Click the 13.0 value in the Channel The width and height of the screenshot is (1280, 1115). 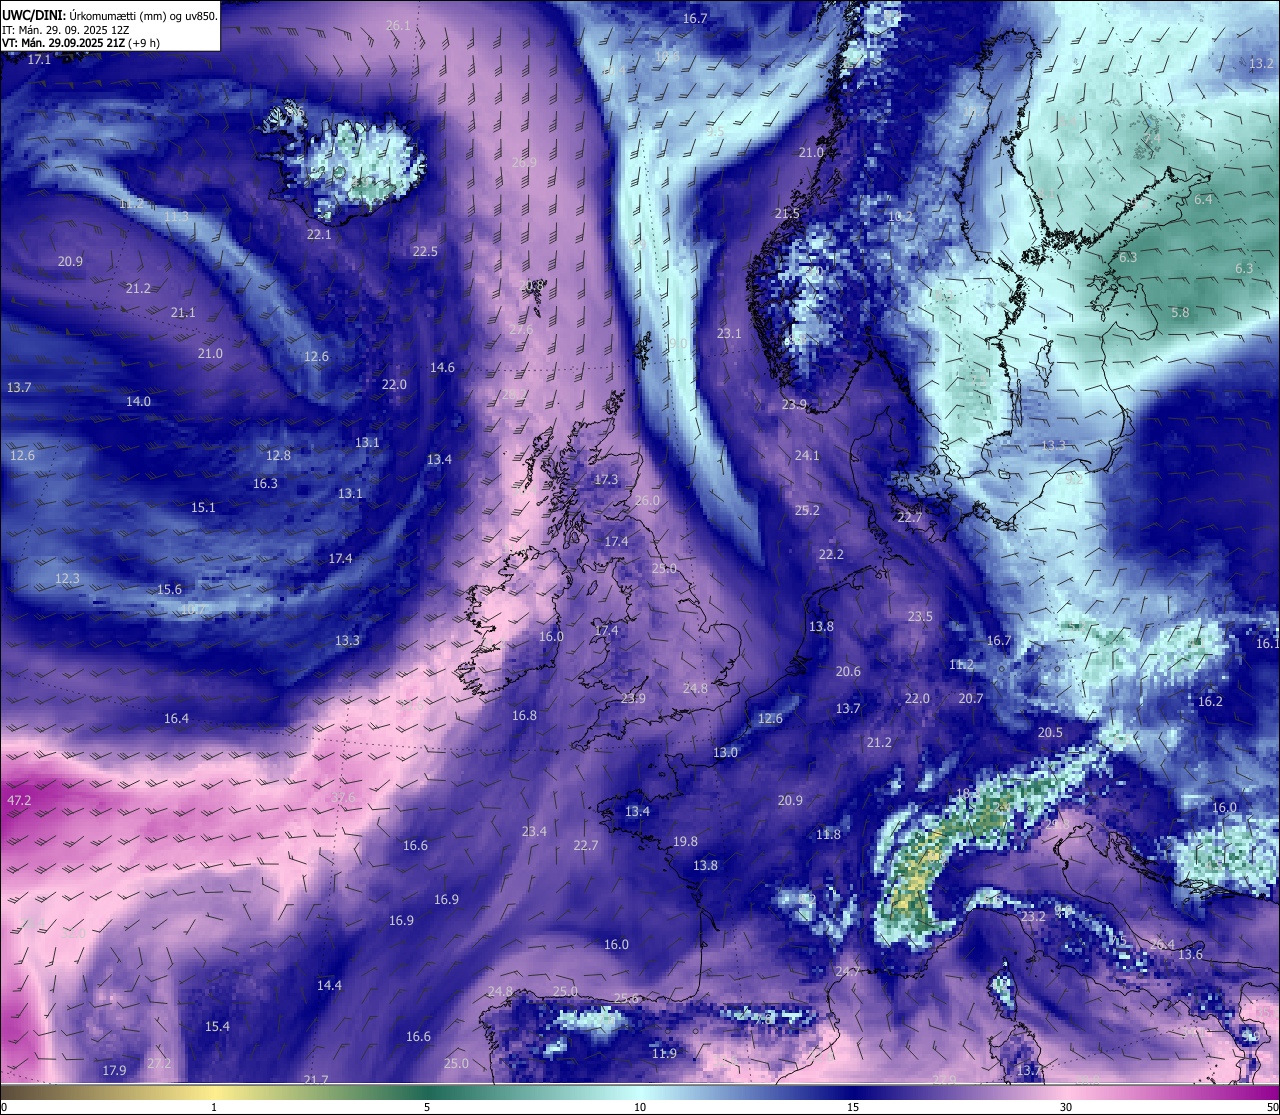725,752
